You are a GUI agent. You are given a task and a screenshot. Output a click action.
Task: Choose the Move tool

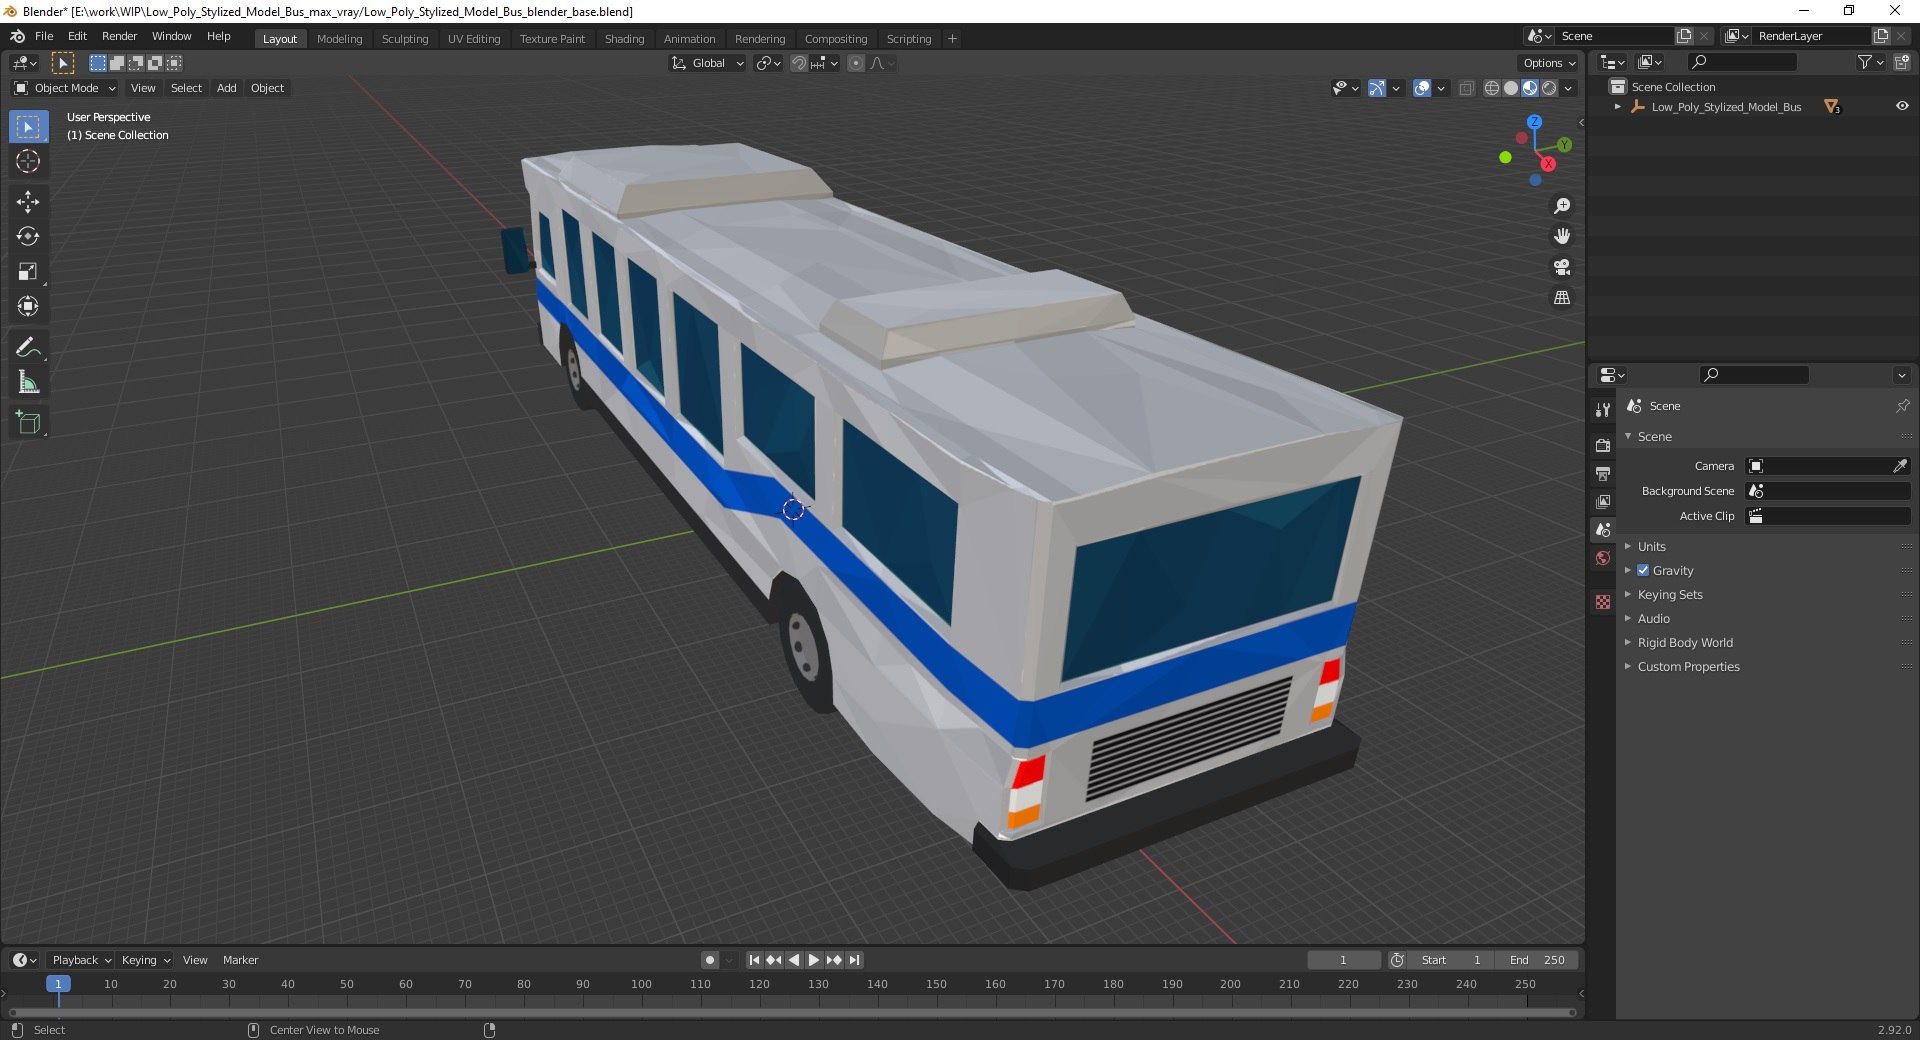28,202
